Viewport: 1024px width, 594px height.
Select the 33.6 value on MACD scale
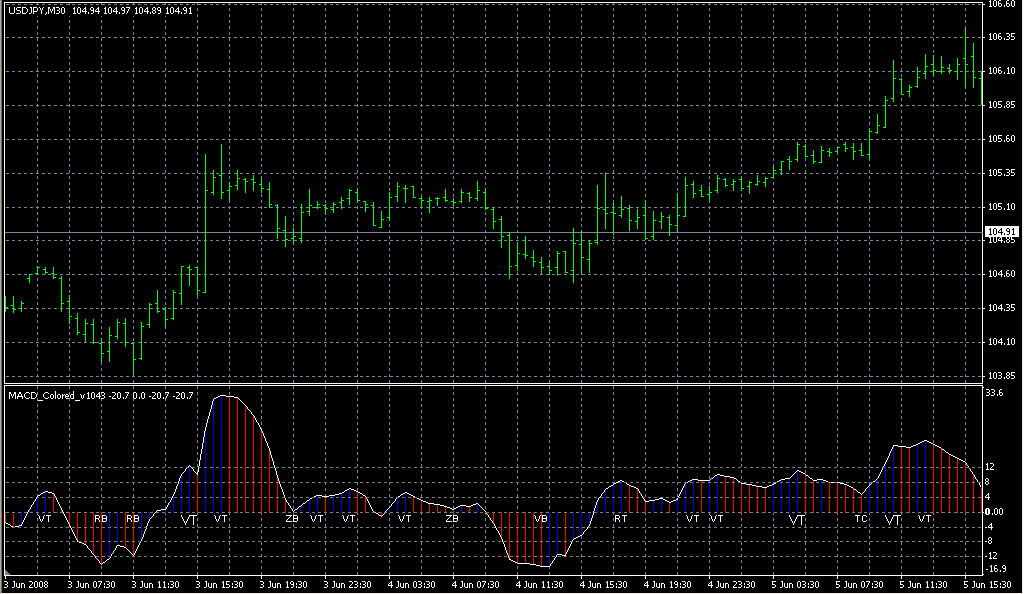tap(994, 394)
